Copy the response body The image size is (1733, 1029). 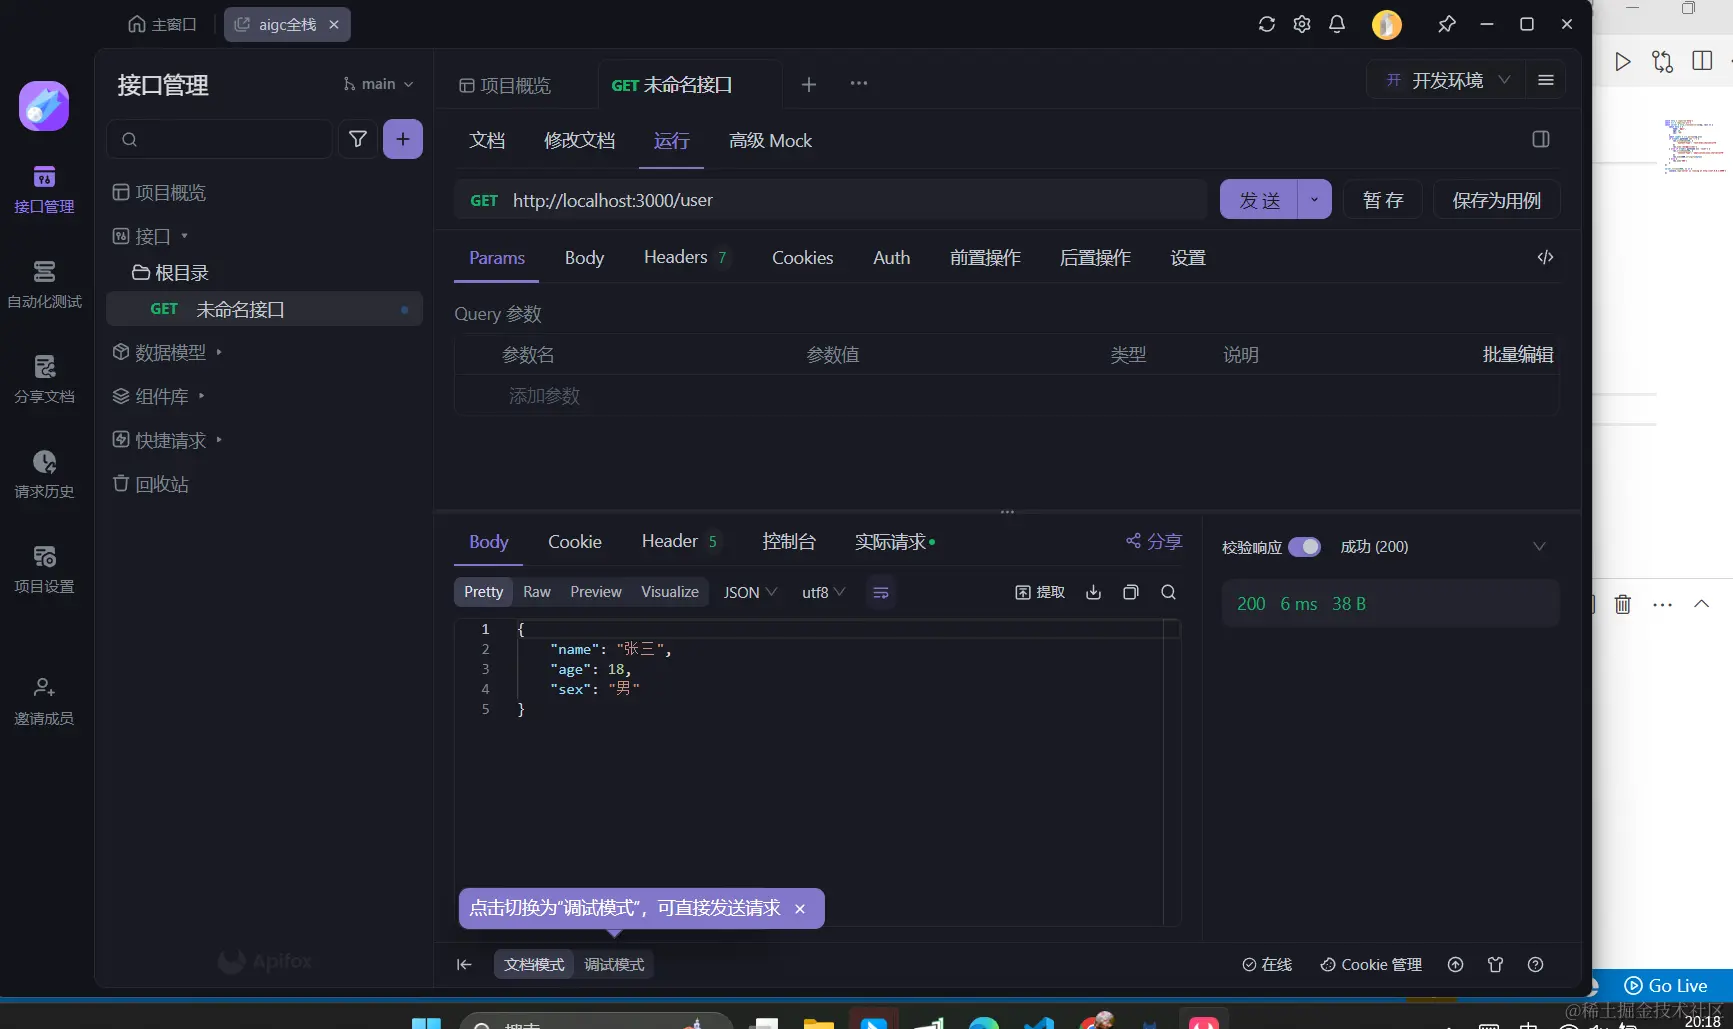point(1131,592)
